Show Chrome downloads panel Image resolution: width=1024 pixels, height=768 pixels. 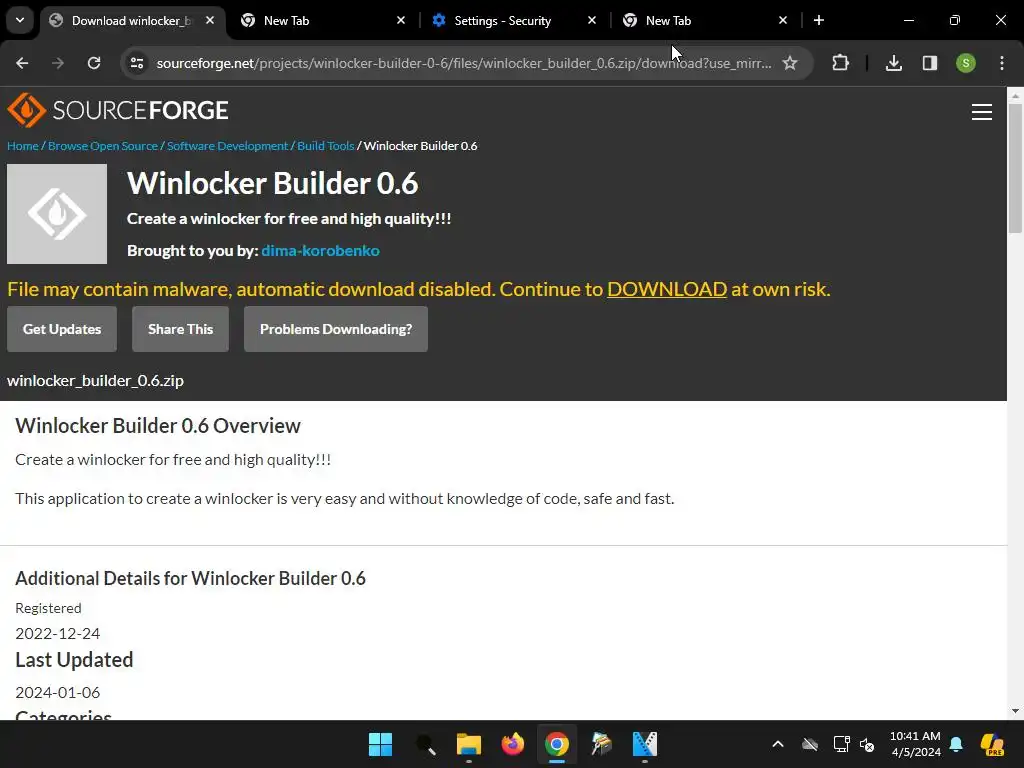coord(894,63)
